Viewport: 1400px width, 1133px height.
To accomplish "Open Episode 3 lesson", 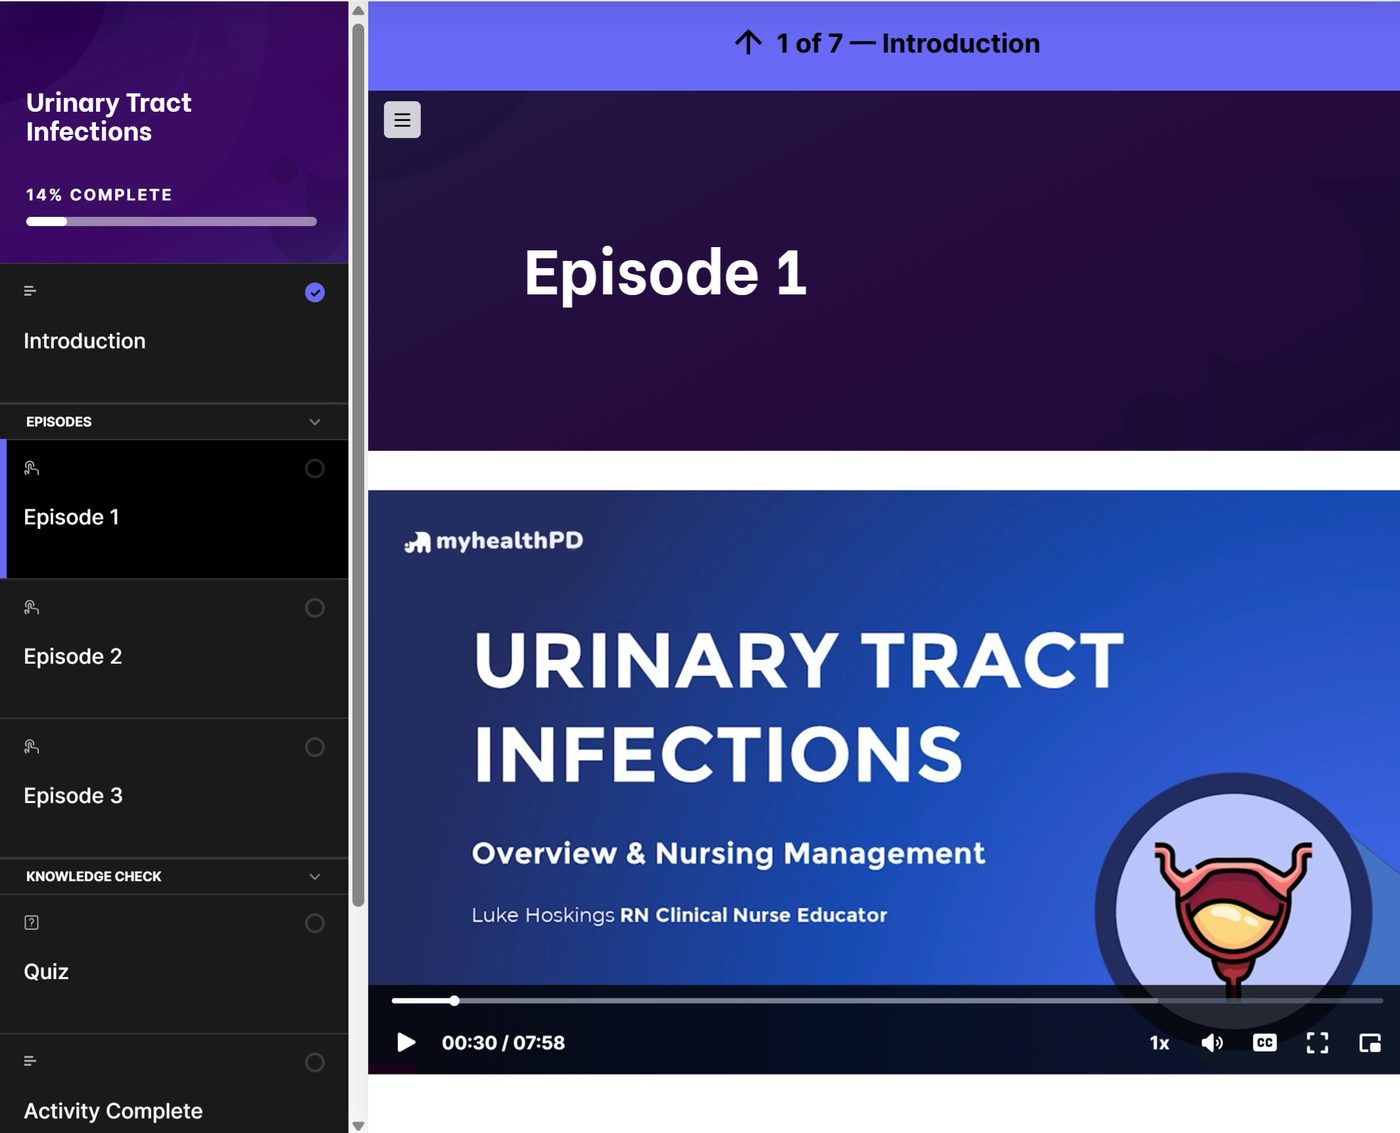I will (174, 788).
